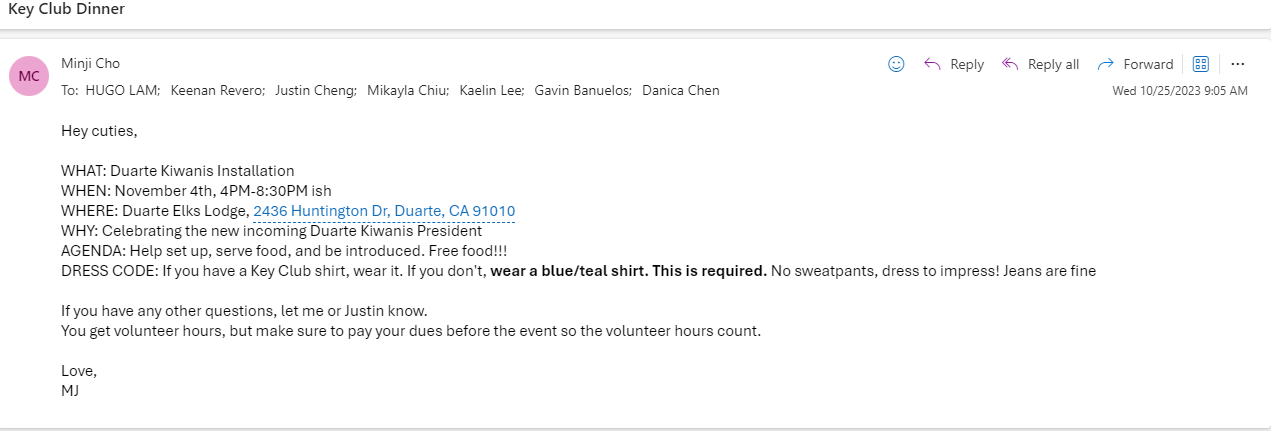The image size is (1271, 431).
Task: Open the Apps grid icon
Action: point(1201,64)
